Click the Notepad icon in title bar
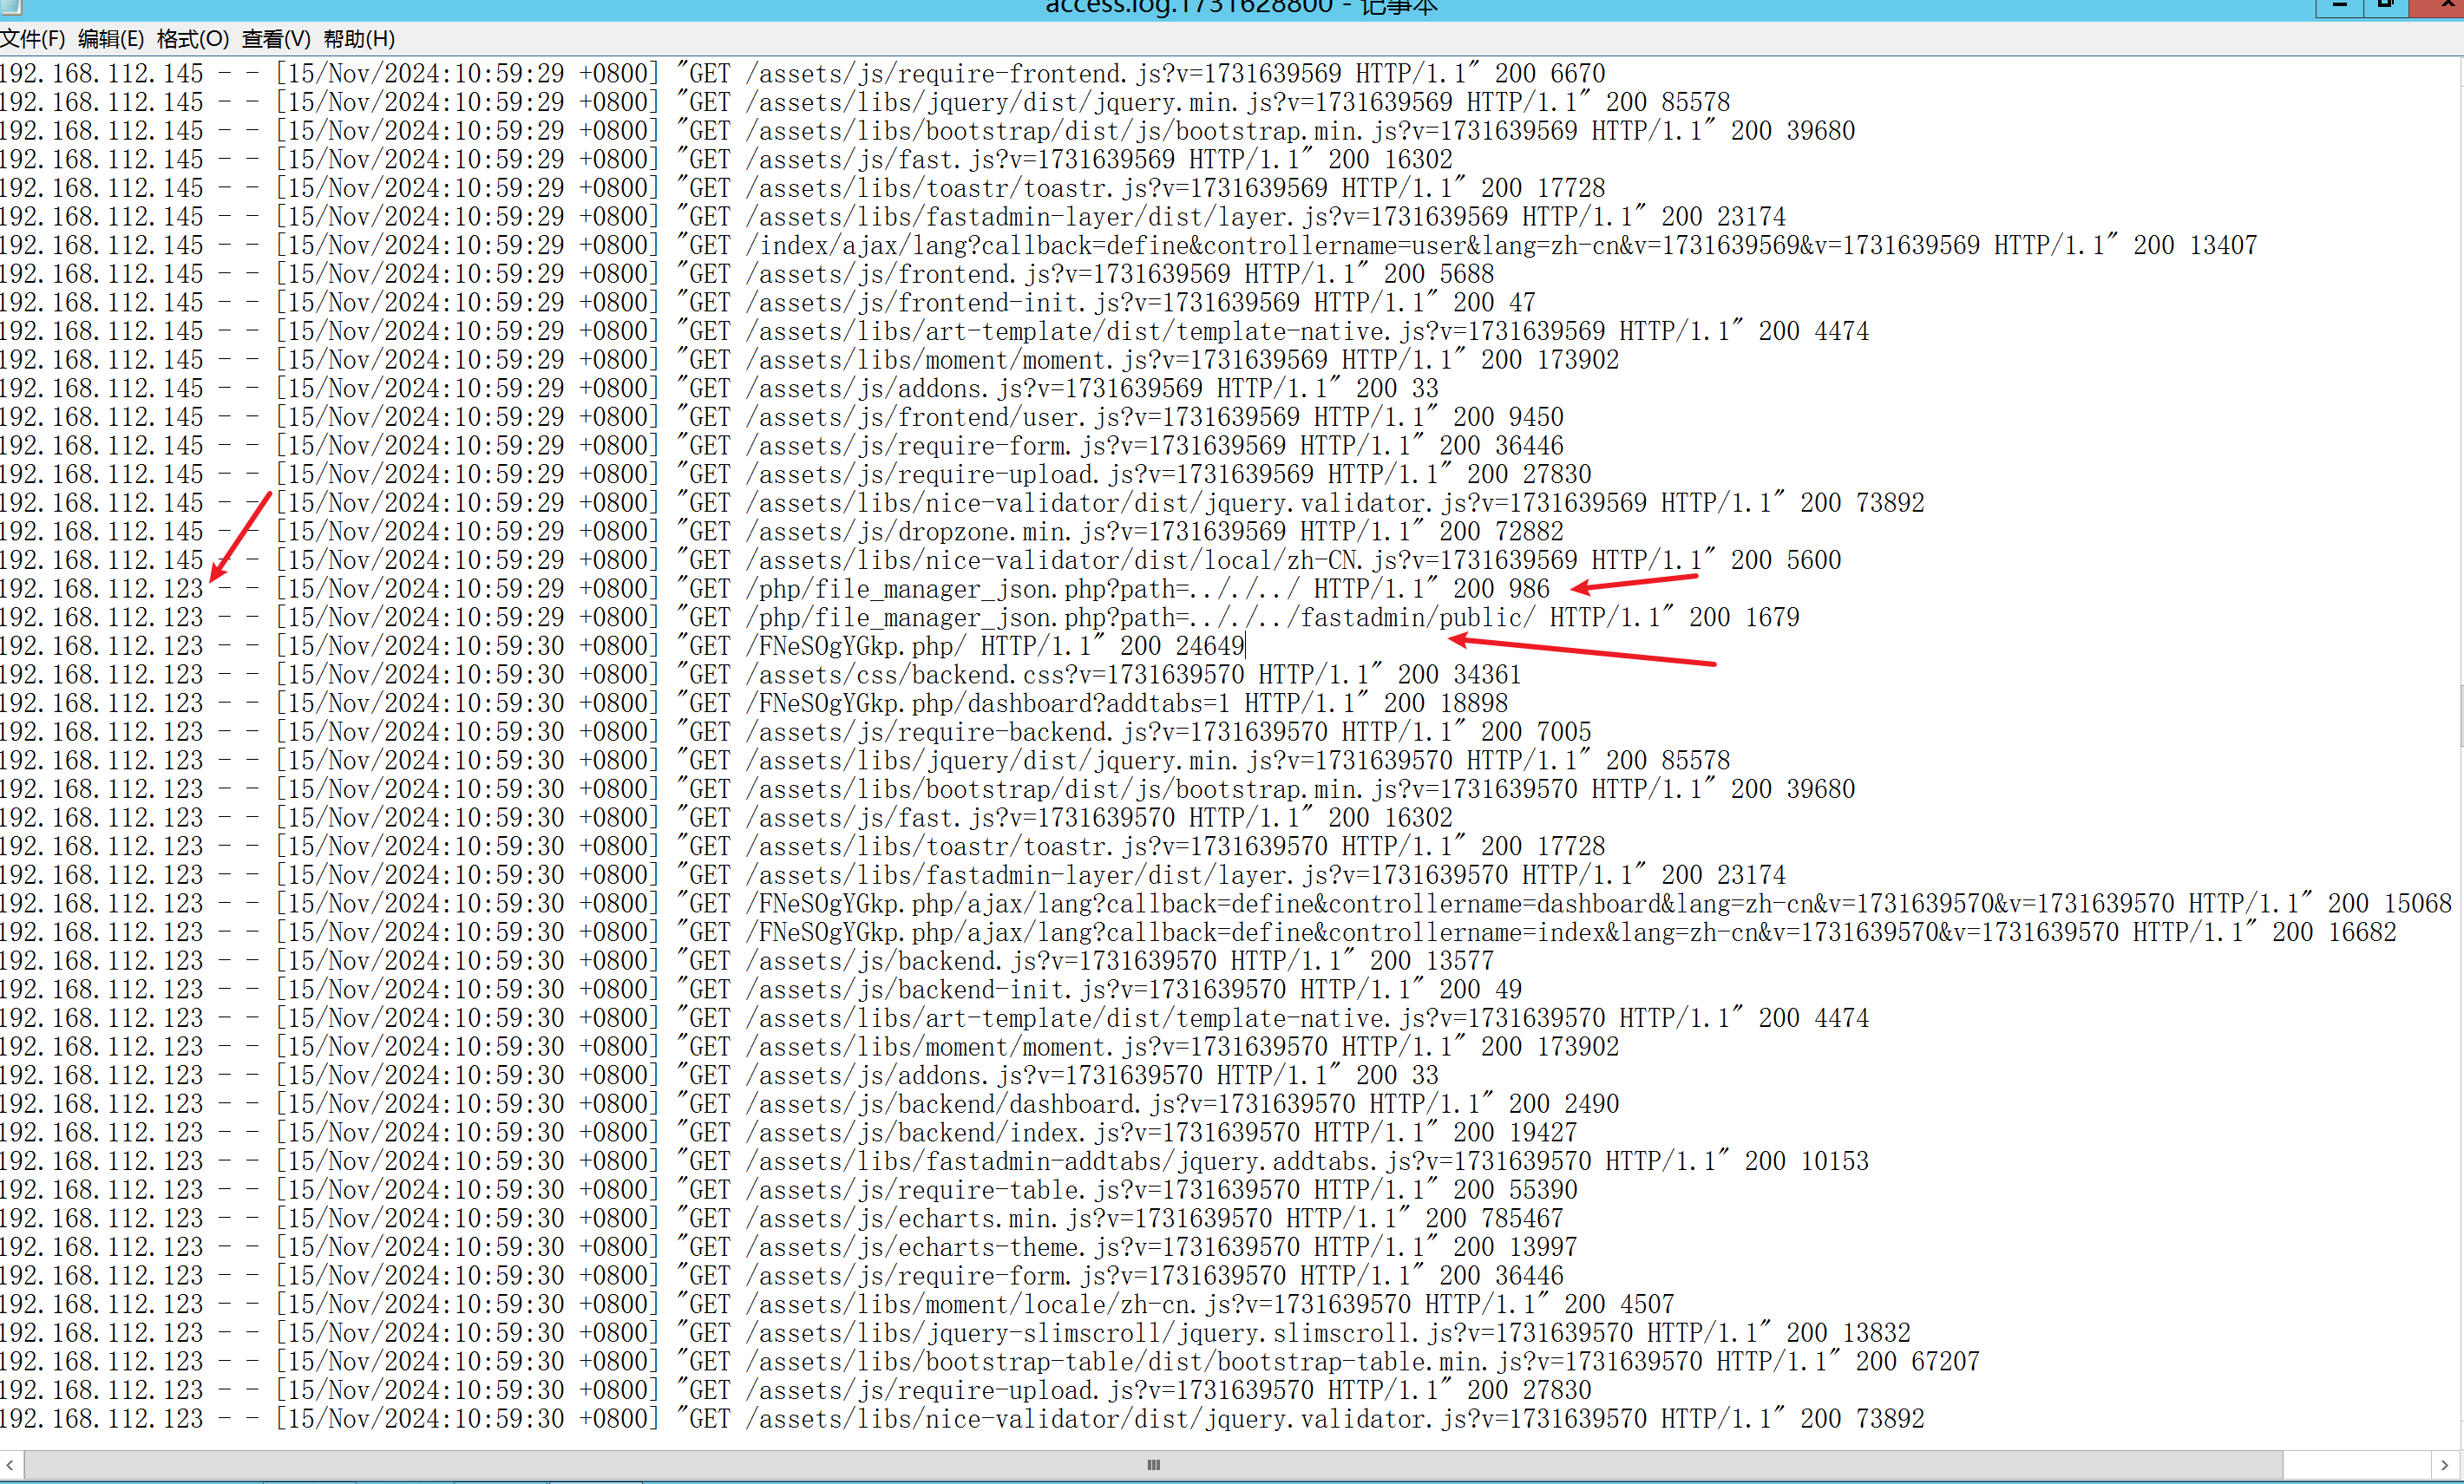This screenshot has width=2464, height=1484. tap(11, 6)
